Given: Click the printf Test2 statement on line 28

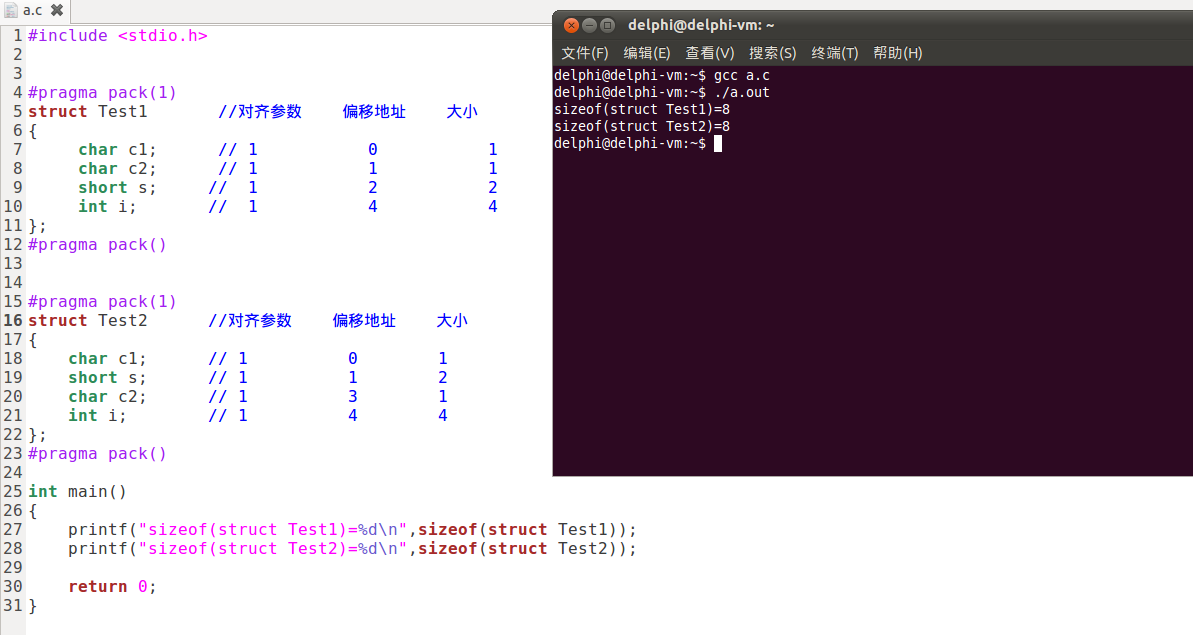Looking at the screenshot, I should tap(352, 549).
